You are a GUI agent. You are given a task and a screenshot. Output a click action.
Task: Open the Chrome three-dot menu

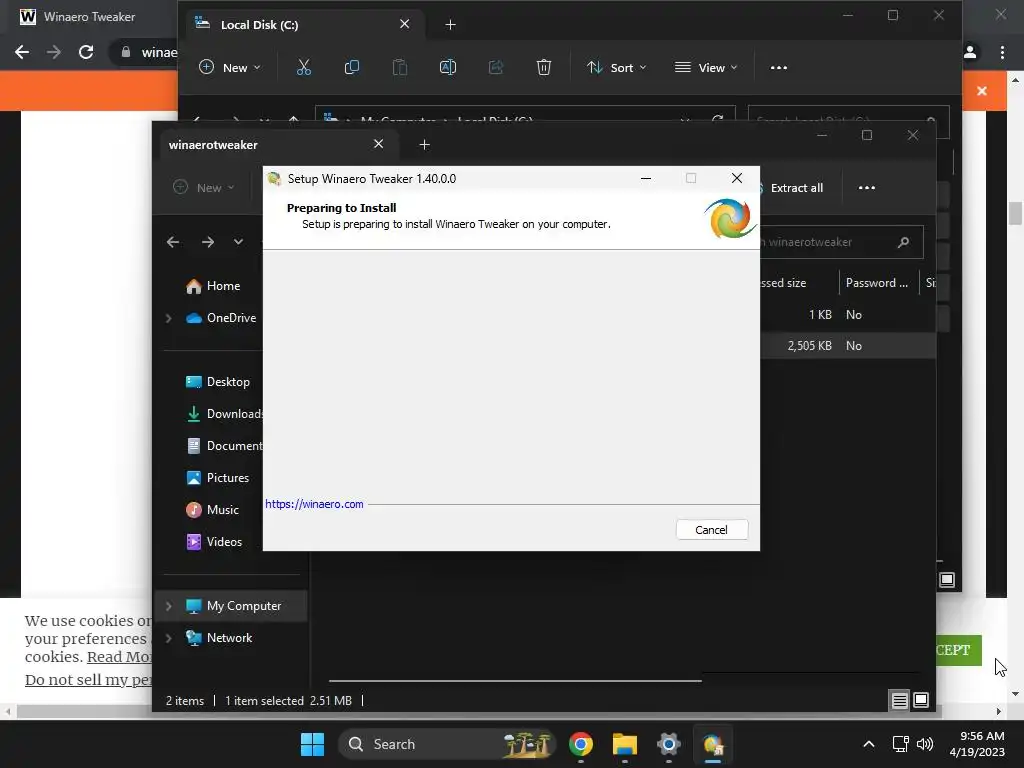(1002, 52)
